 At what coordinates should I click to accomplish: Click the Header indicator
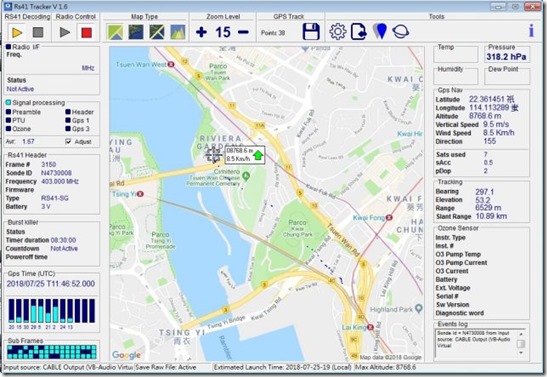click(68, 112)
